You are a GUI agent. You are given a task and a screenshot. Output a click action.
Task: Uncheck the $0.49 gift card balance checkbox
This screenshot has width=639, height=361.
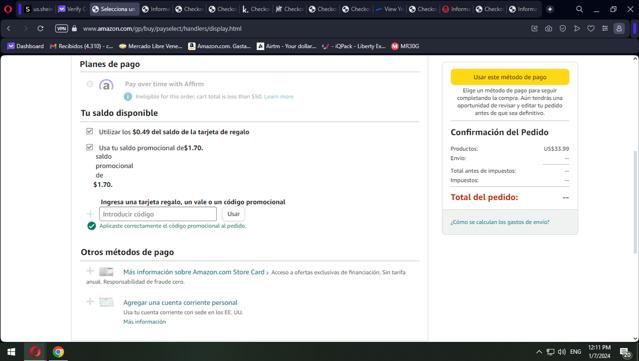click(90, 131)
